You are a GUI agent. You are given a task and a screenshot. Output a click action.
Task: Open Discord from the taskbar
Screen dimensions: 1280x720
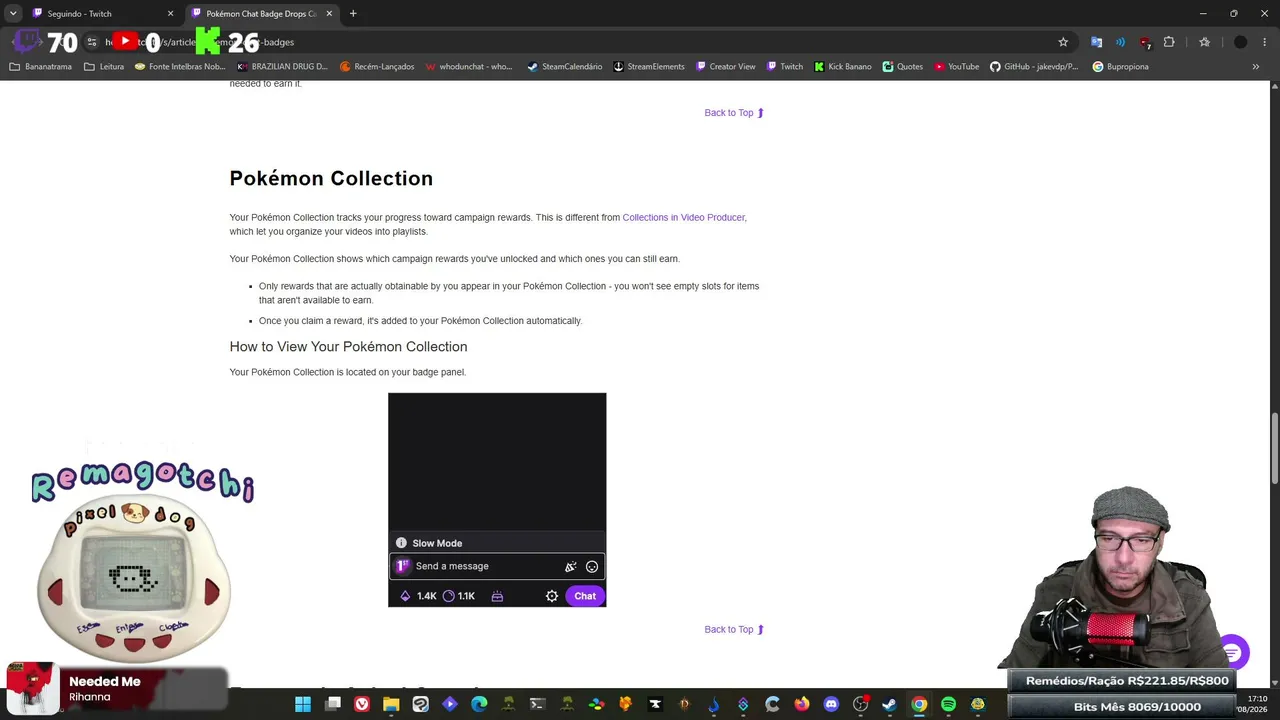831,704
